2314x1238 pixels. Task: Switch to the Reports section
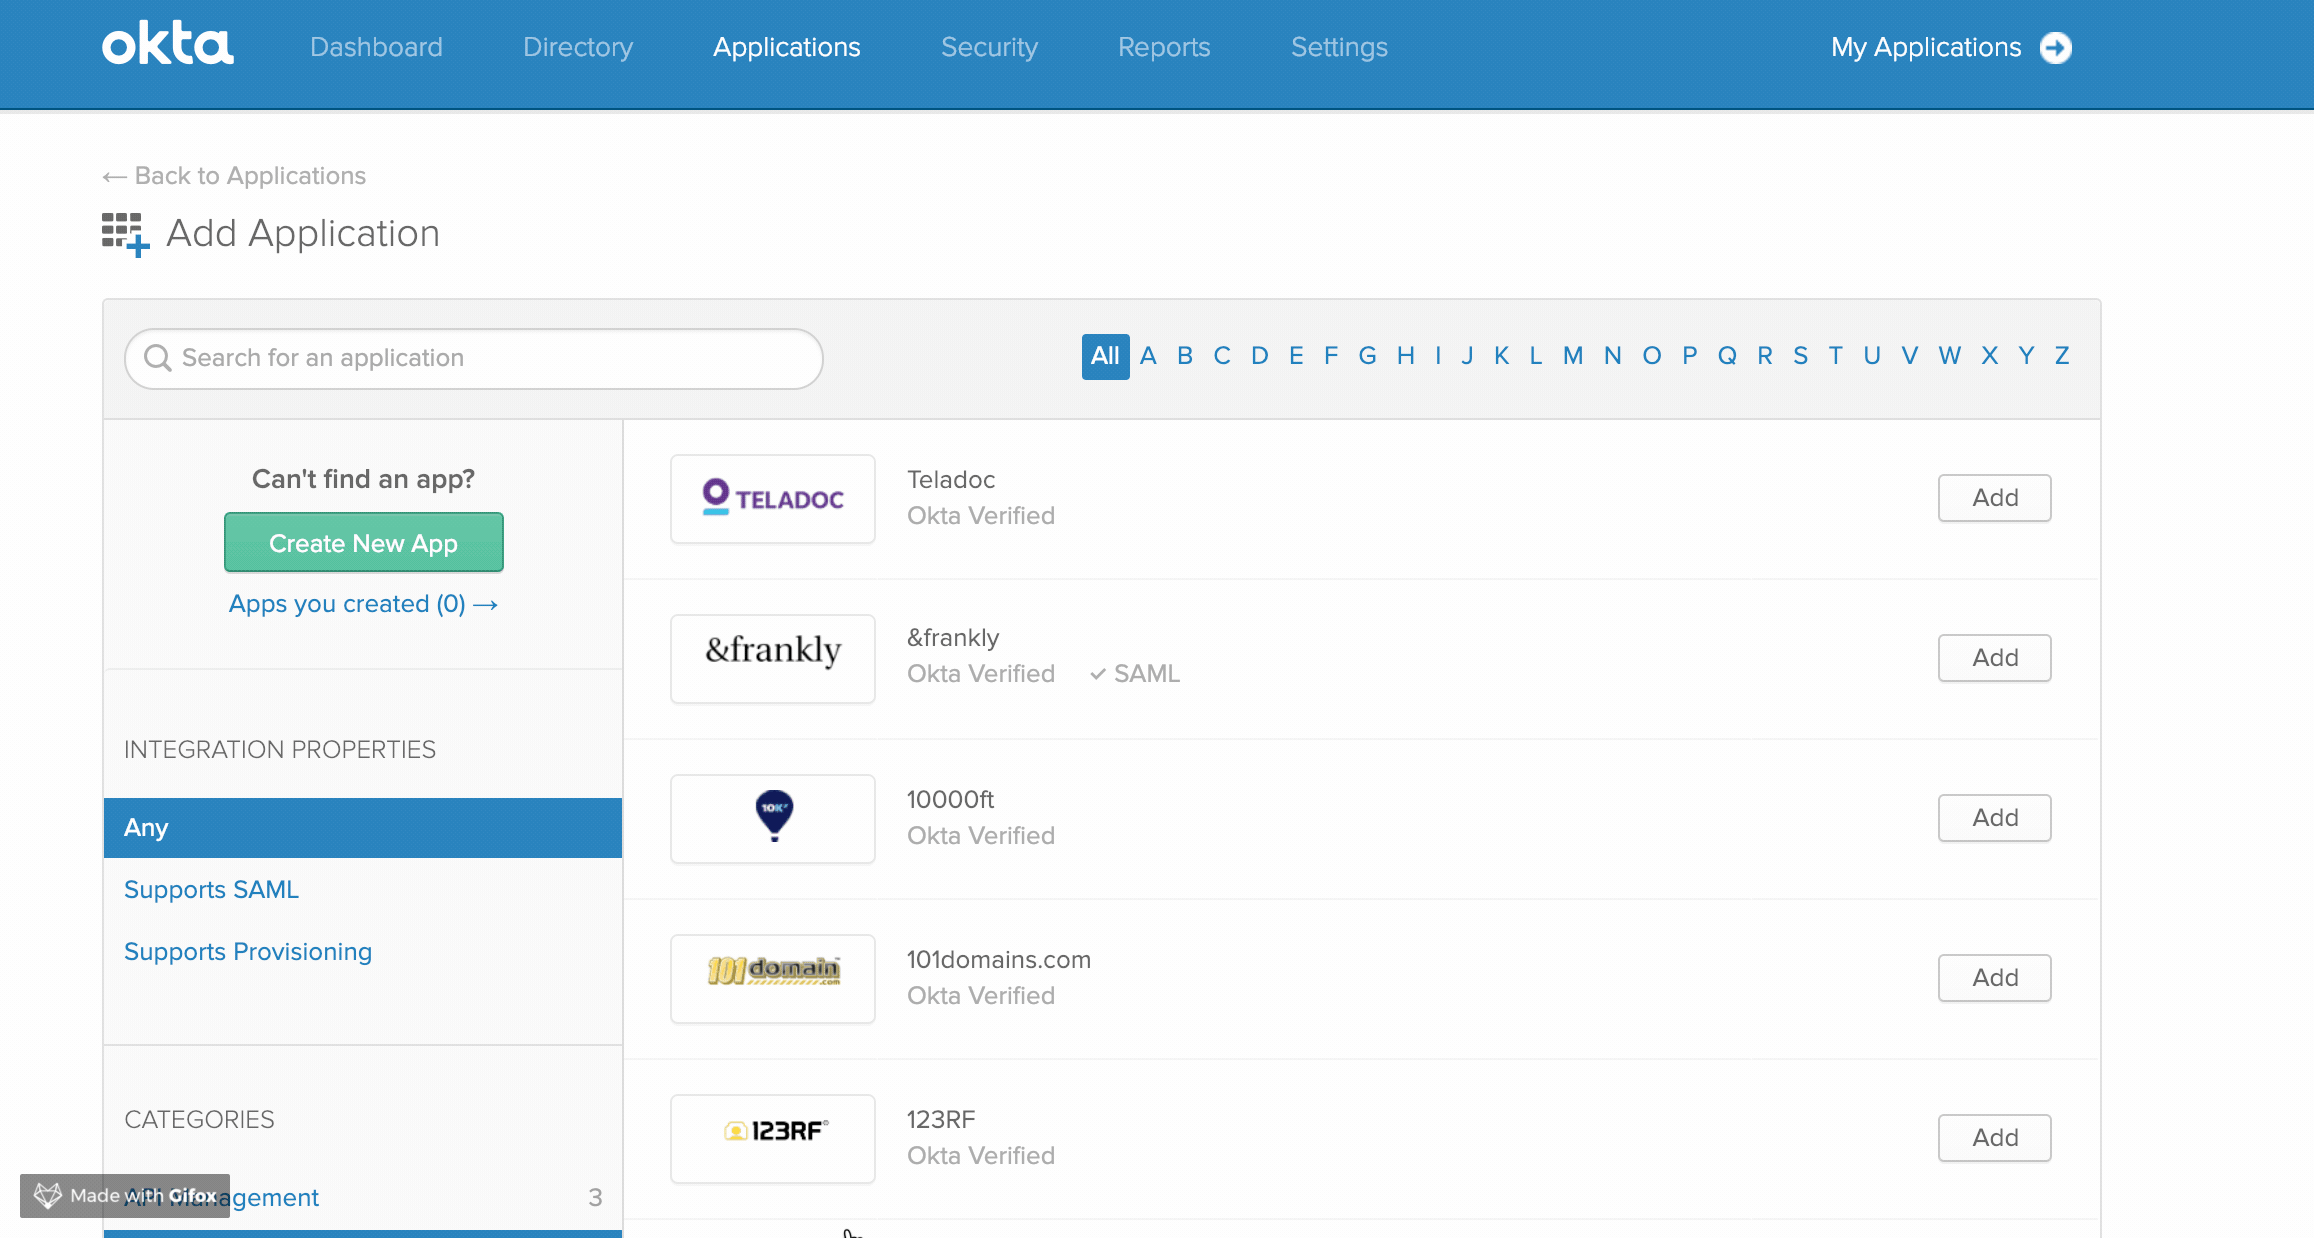1163,47
